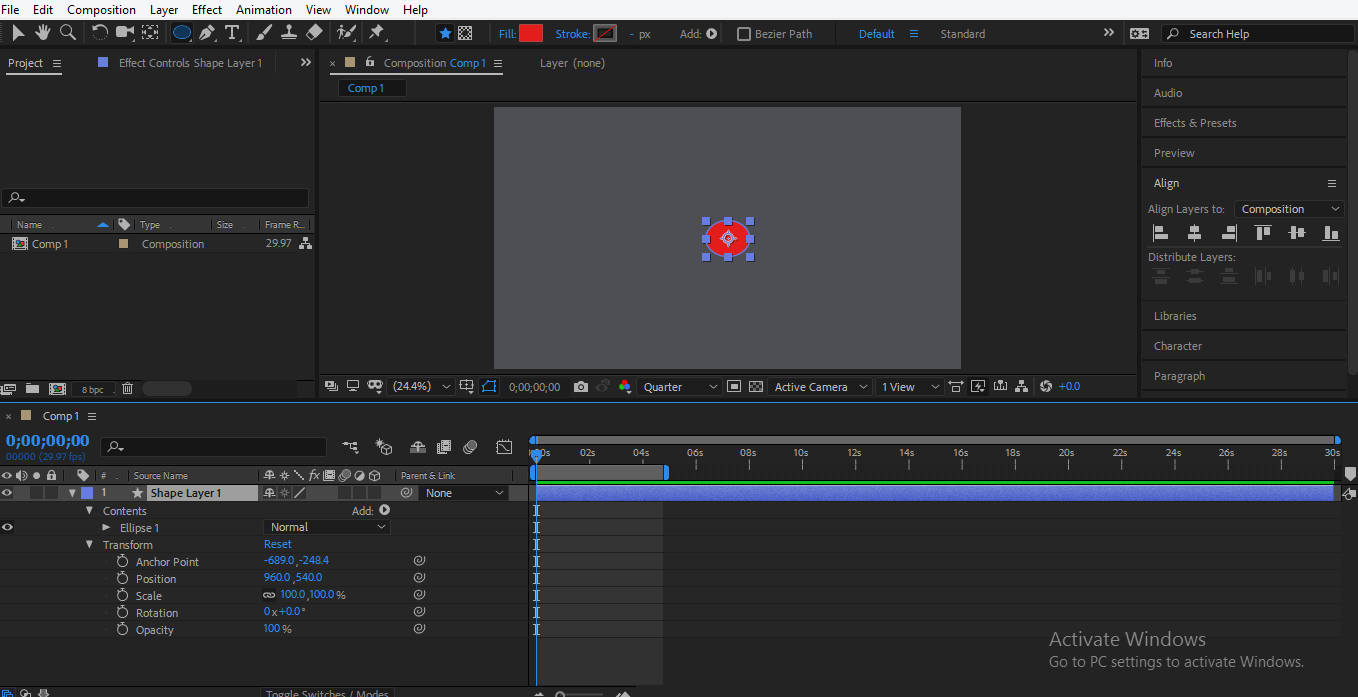Take a snapshot with camera icon
The image size is (1358, 697).
[581, 387]
